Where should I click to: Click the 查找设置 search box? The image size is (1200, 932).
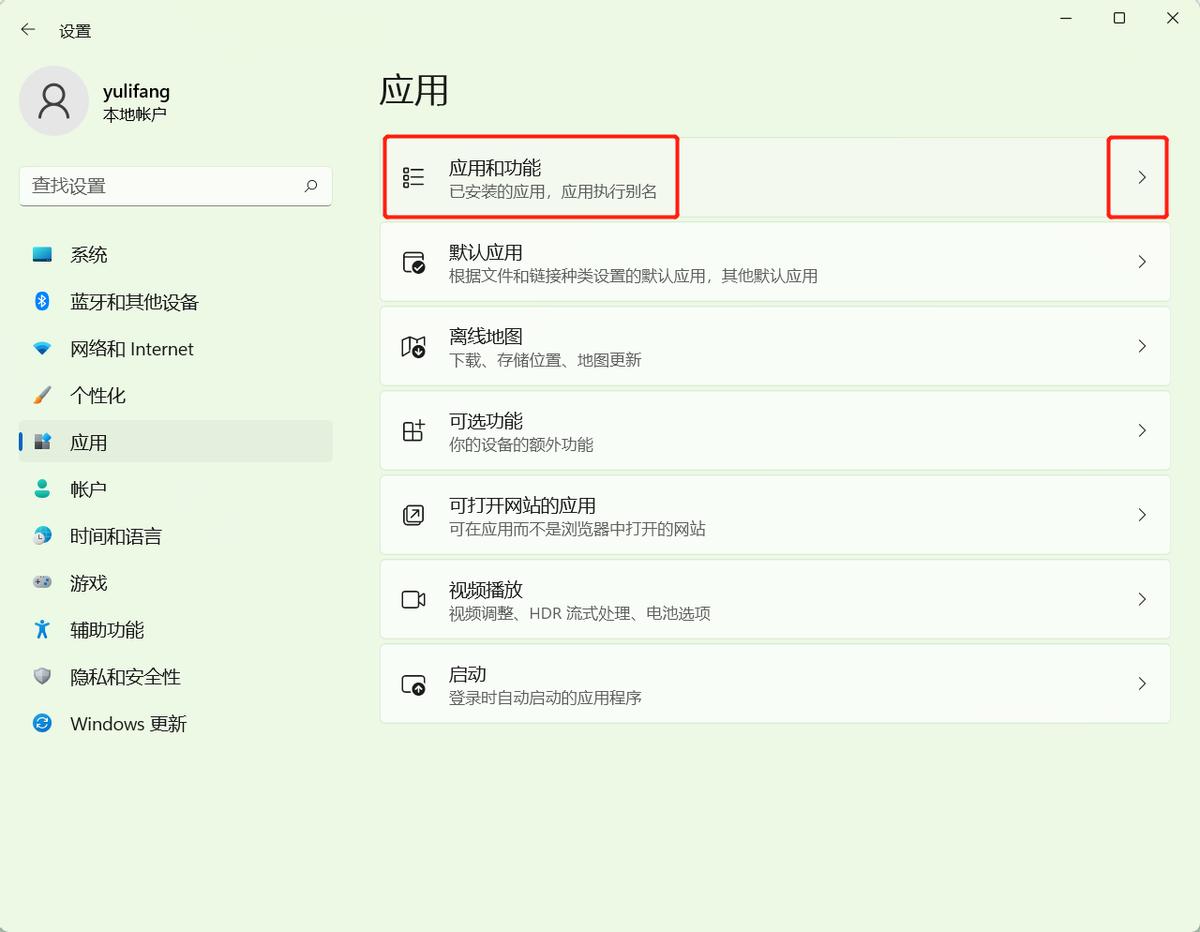click(x=176, y=186)
